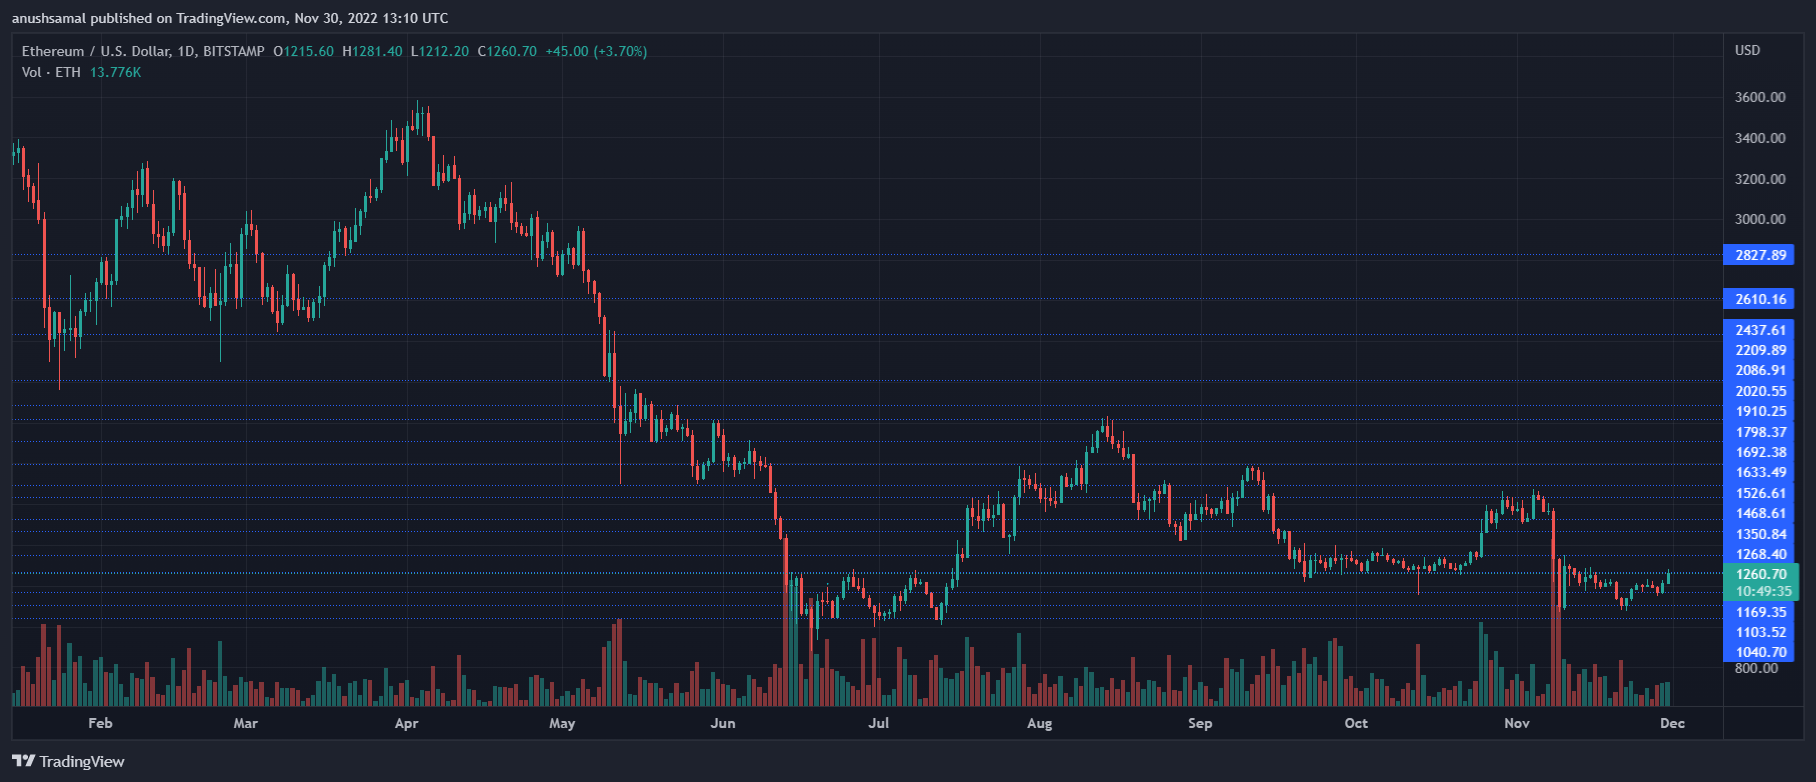This screenshot has height=782, width=1816.
Task: Select the Vol · ETH indicator label
Action: point(51,72)
